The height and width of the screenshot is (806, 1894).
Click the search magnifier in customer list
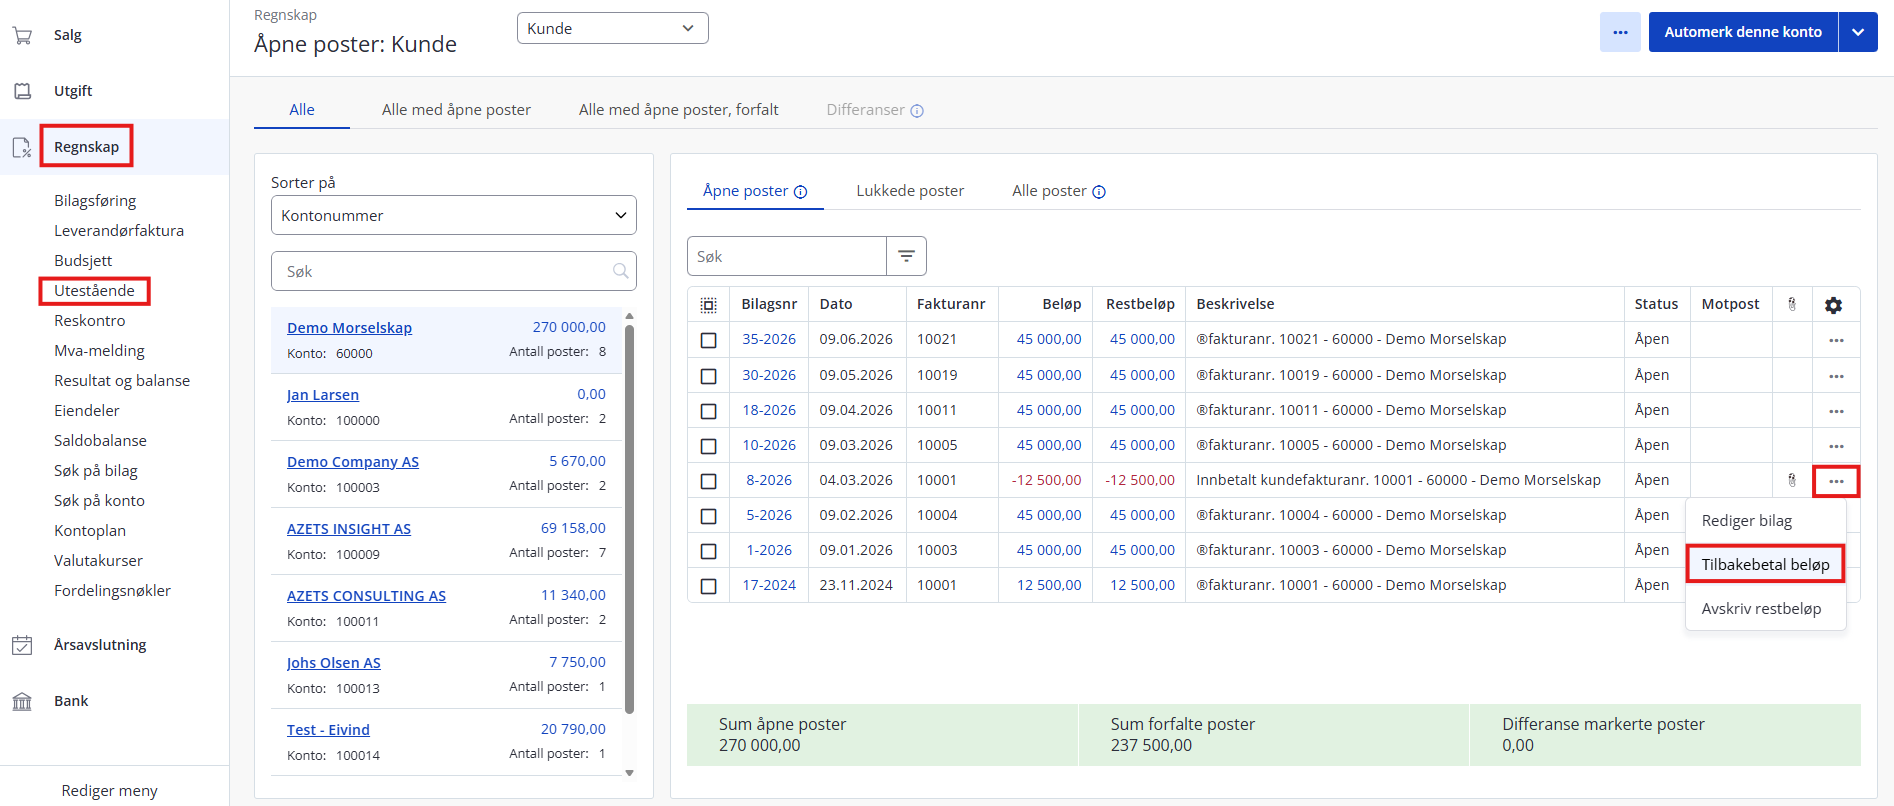coord(620,271)
